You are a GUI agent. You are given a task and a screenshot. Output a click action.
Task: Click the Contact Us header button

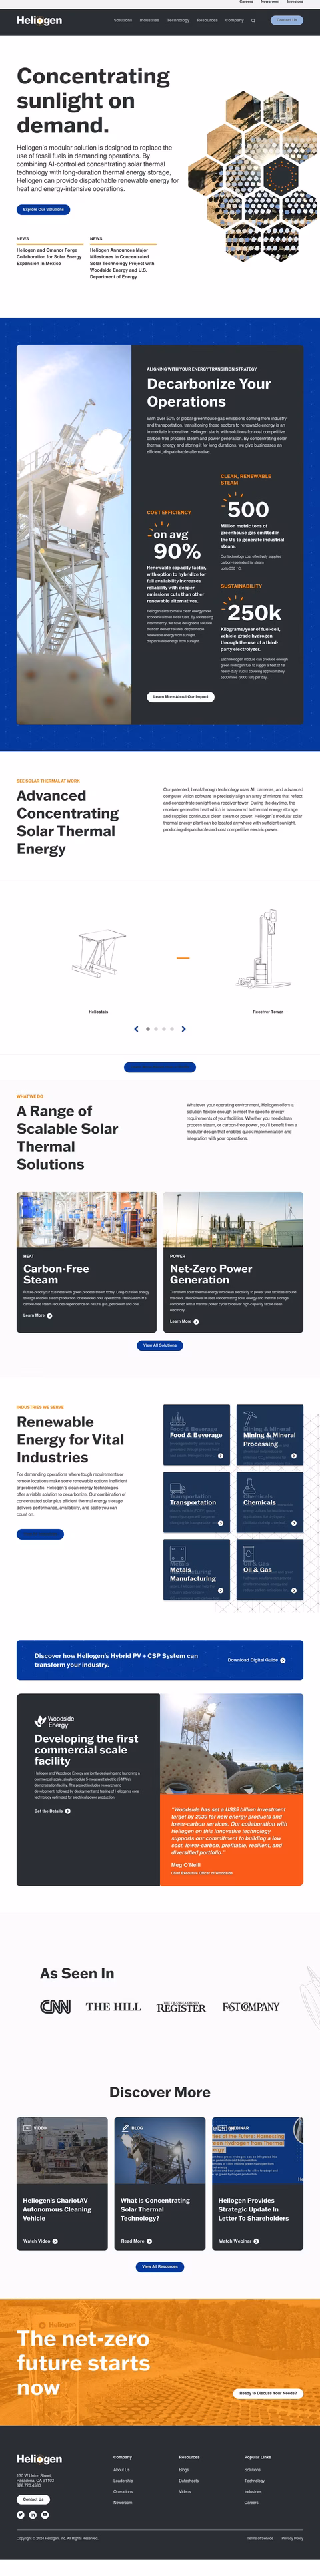(287, 20)
